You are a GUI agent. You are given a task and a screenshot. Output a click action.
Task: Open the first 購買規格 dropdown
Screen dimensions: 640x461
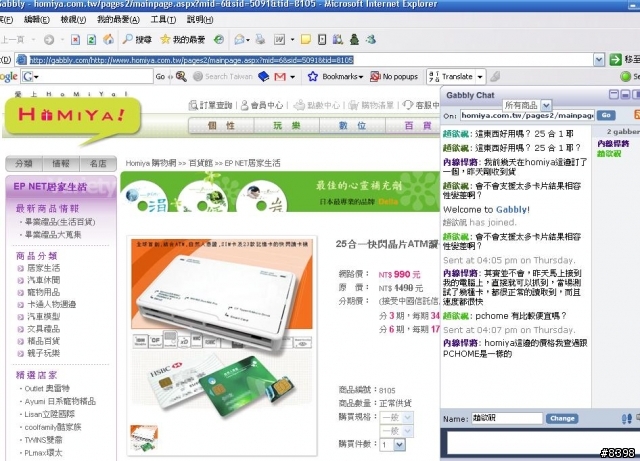pyautogui.click(x=407, y=417)
